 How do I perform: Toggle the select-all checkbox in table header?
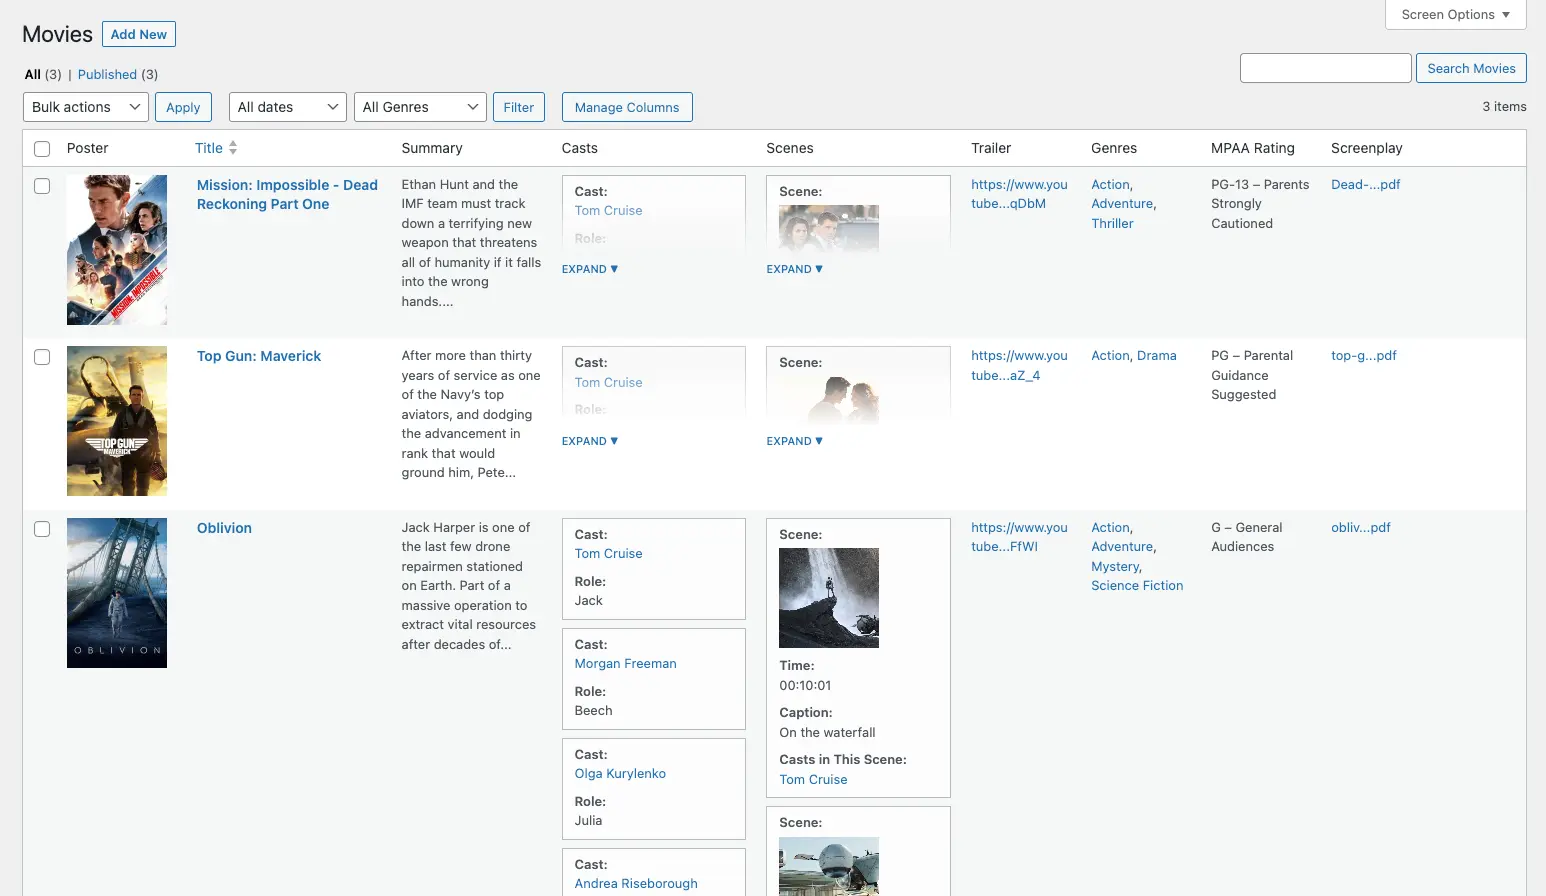click(x=42, y=149)
